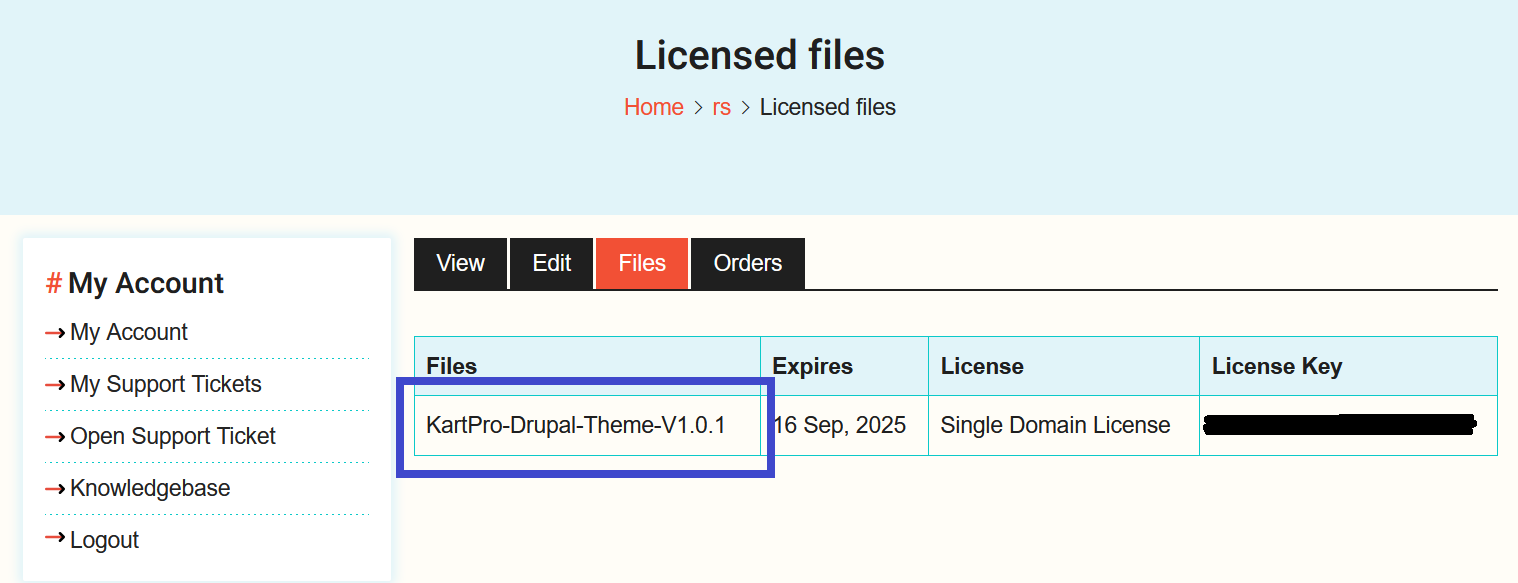Click the breadcrumb chevron right after rs
This screenshot has width=1518, height=583.
point(745,108)
